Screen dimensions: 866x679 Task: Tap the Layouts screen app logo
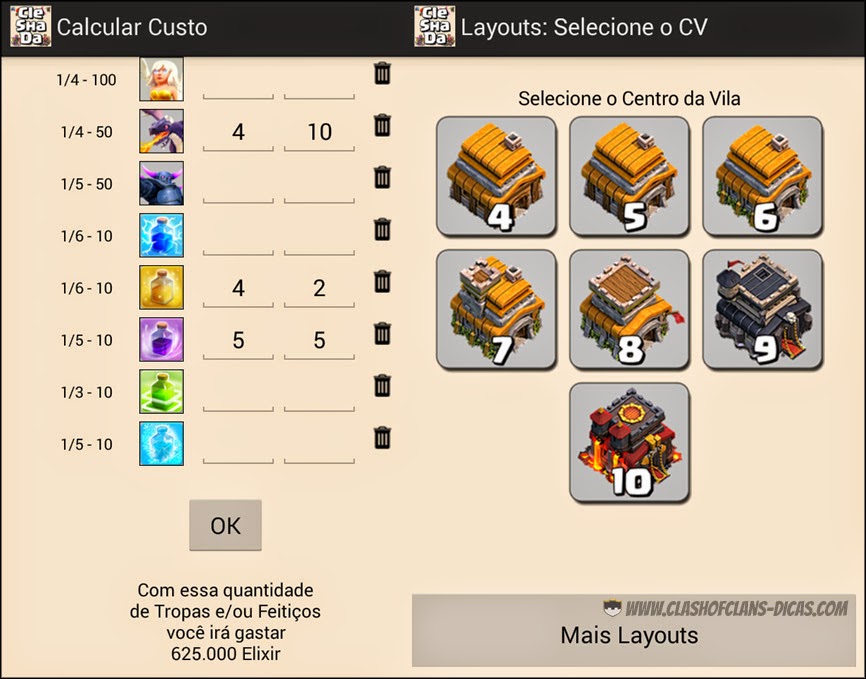coord(435,26)
